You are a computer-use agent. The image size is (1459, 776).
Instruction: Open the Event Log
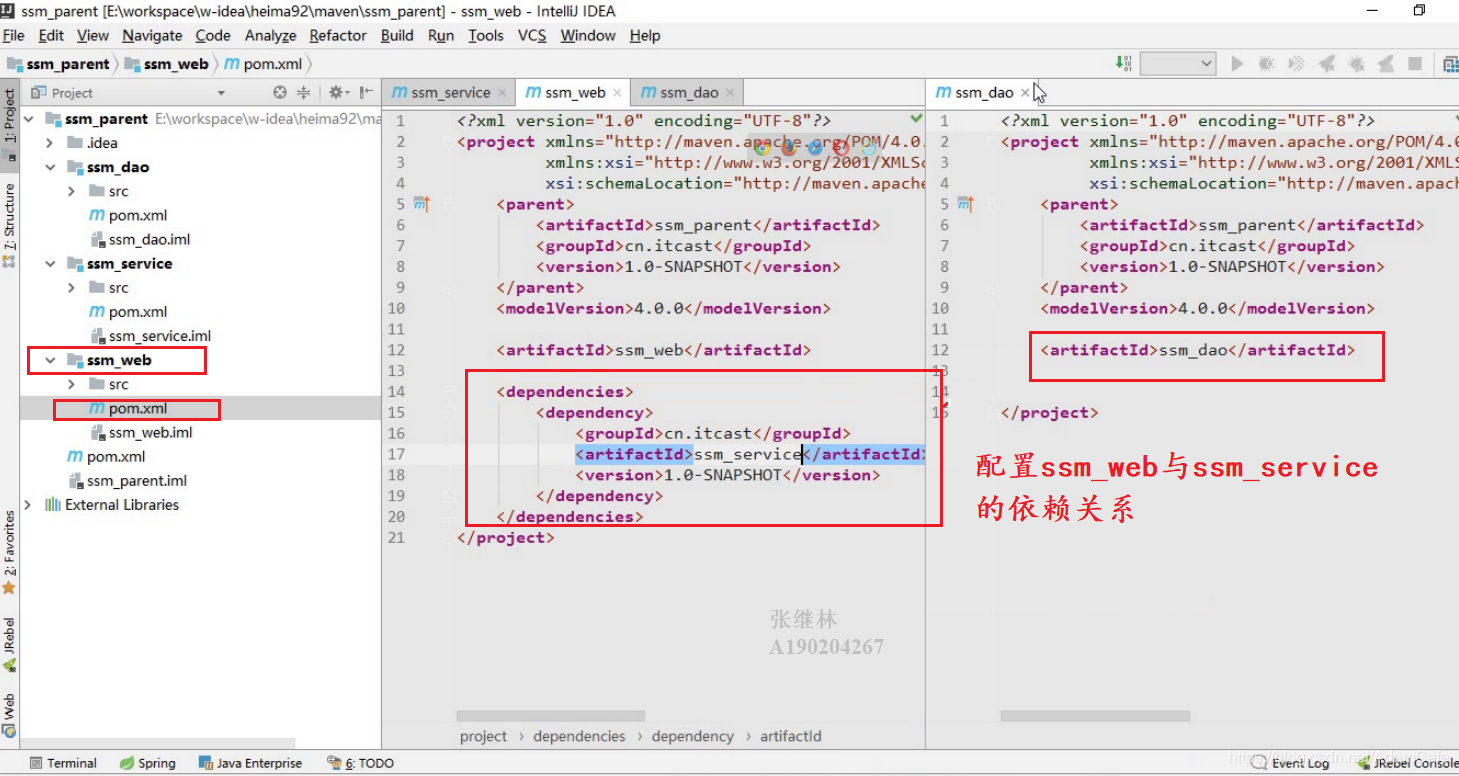coord(1291,763)
